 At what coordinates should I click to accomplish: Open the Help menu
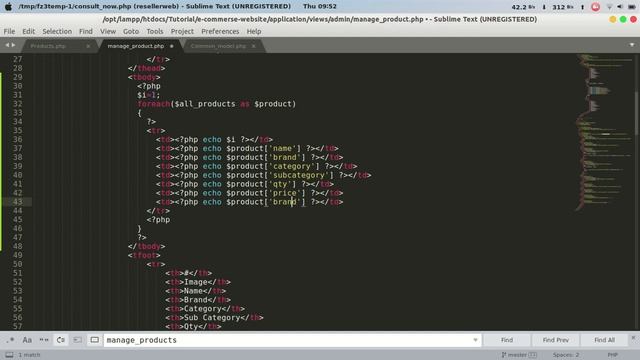coord(253,31)
